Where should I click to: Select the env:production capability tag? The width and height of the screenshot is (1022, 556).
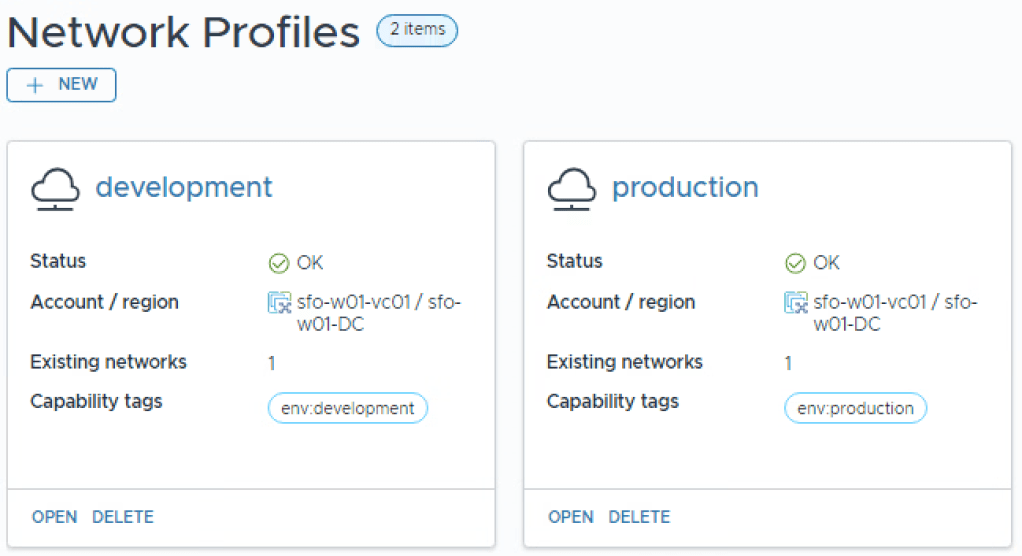pyautogui.click(x=856, y=408)
